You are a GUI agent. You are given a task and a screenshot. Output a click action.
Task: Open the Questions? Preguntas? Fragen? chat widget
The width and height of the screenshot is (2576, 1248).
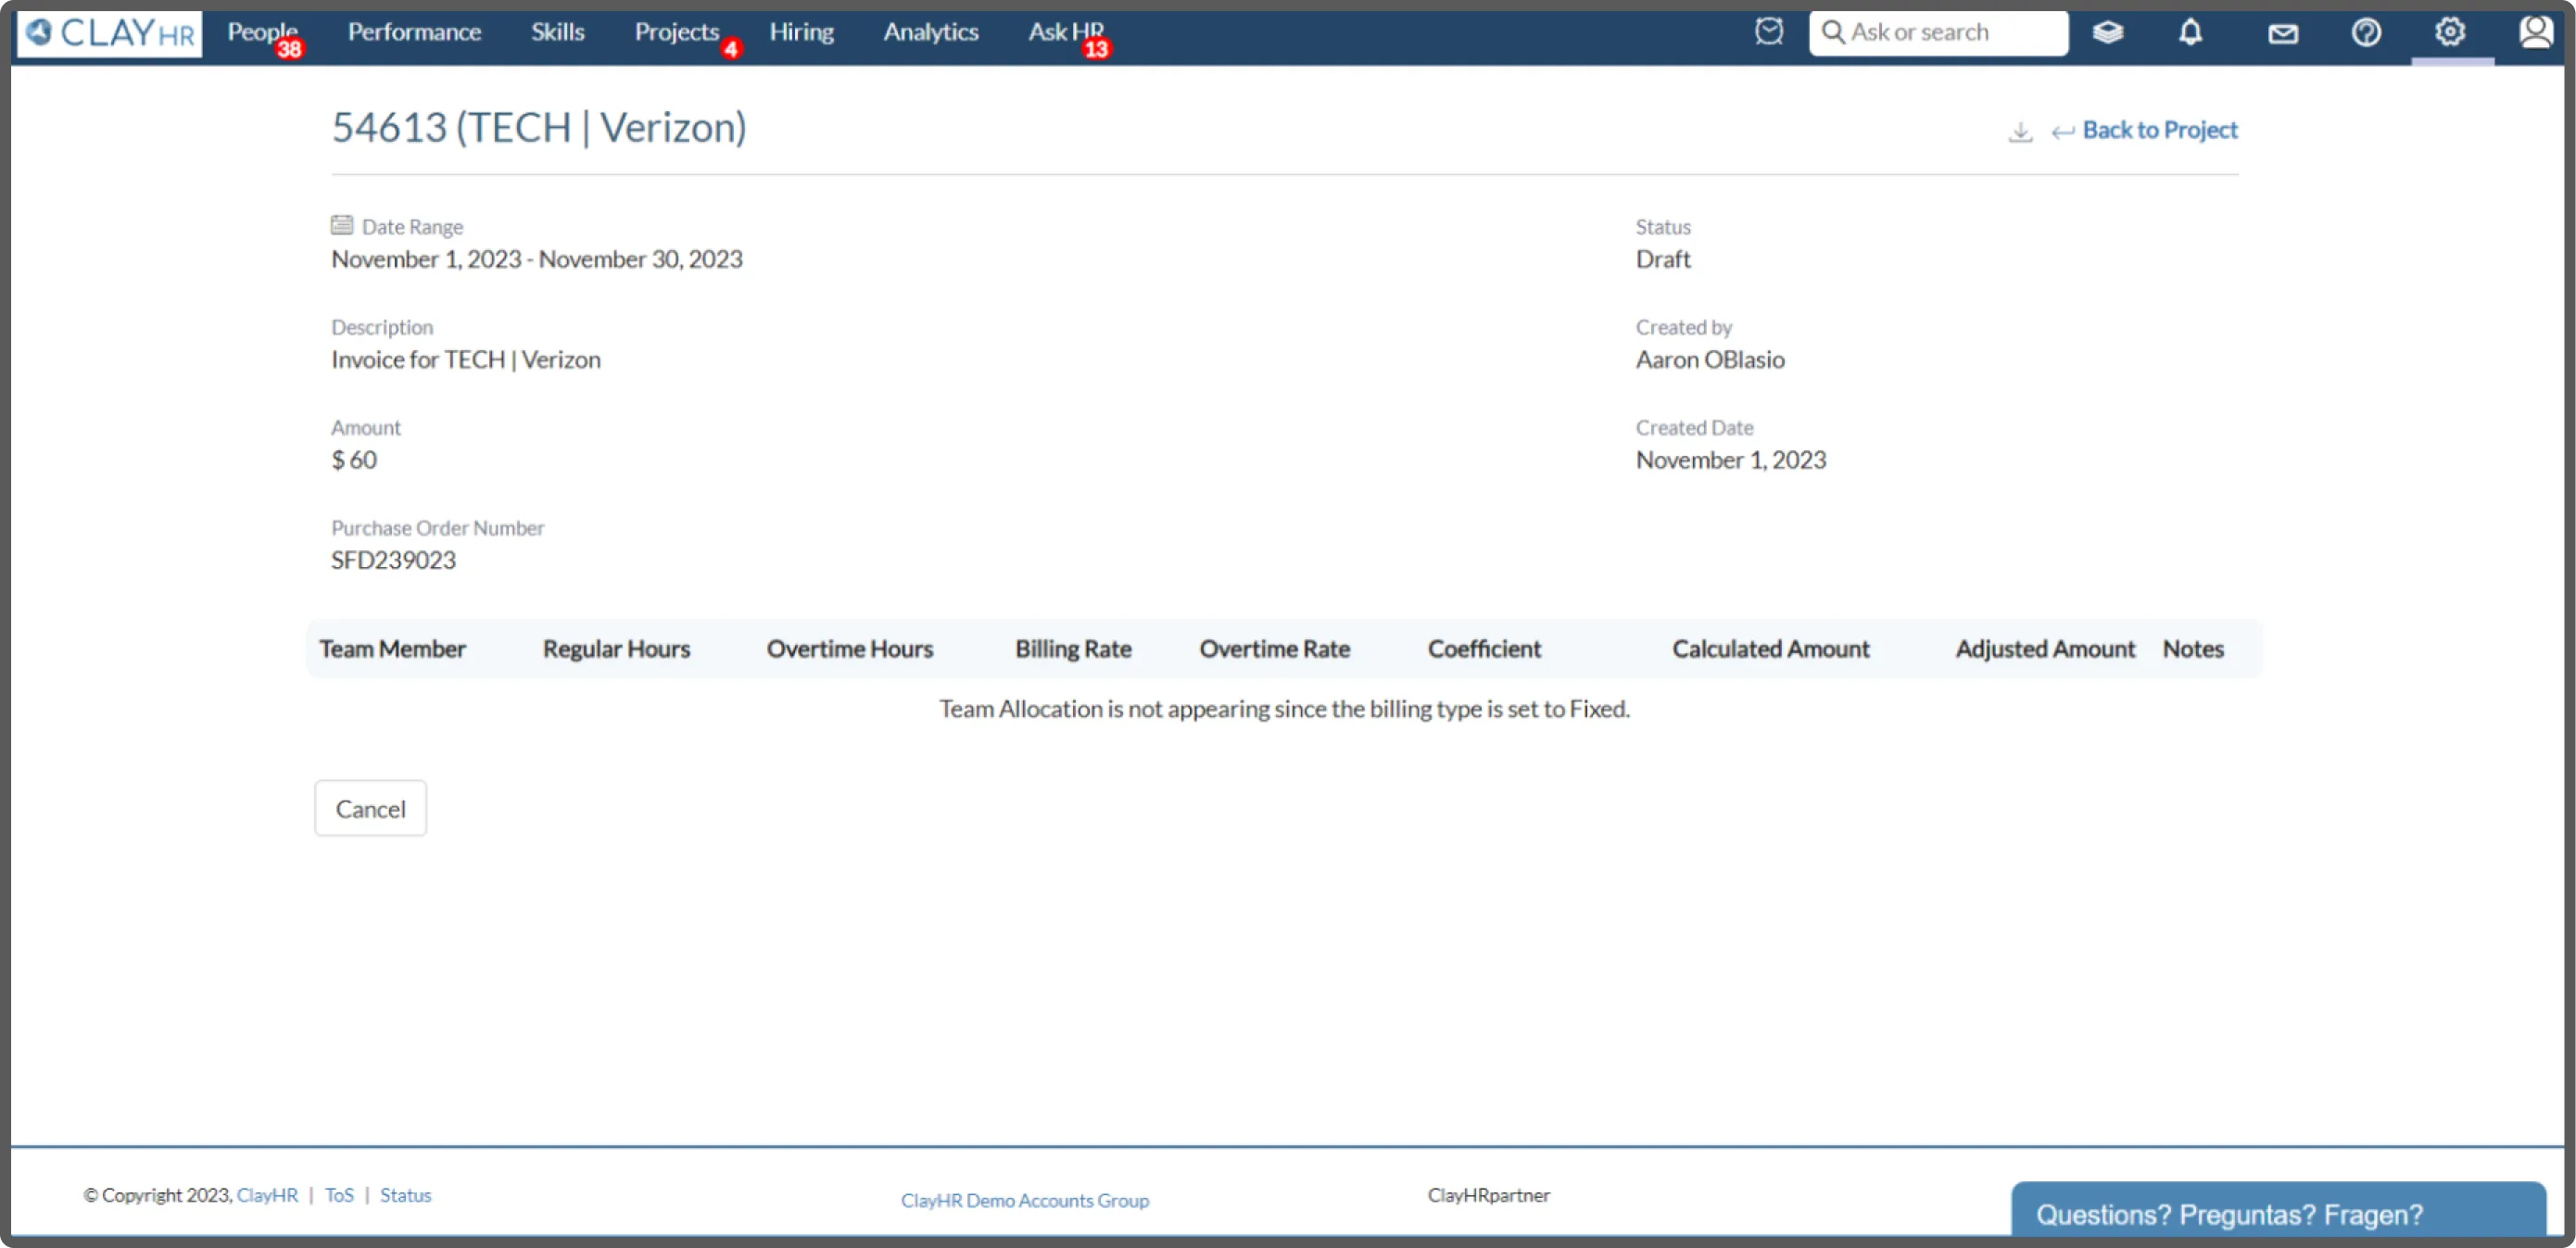click(2228, 1214)
